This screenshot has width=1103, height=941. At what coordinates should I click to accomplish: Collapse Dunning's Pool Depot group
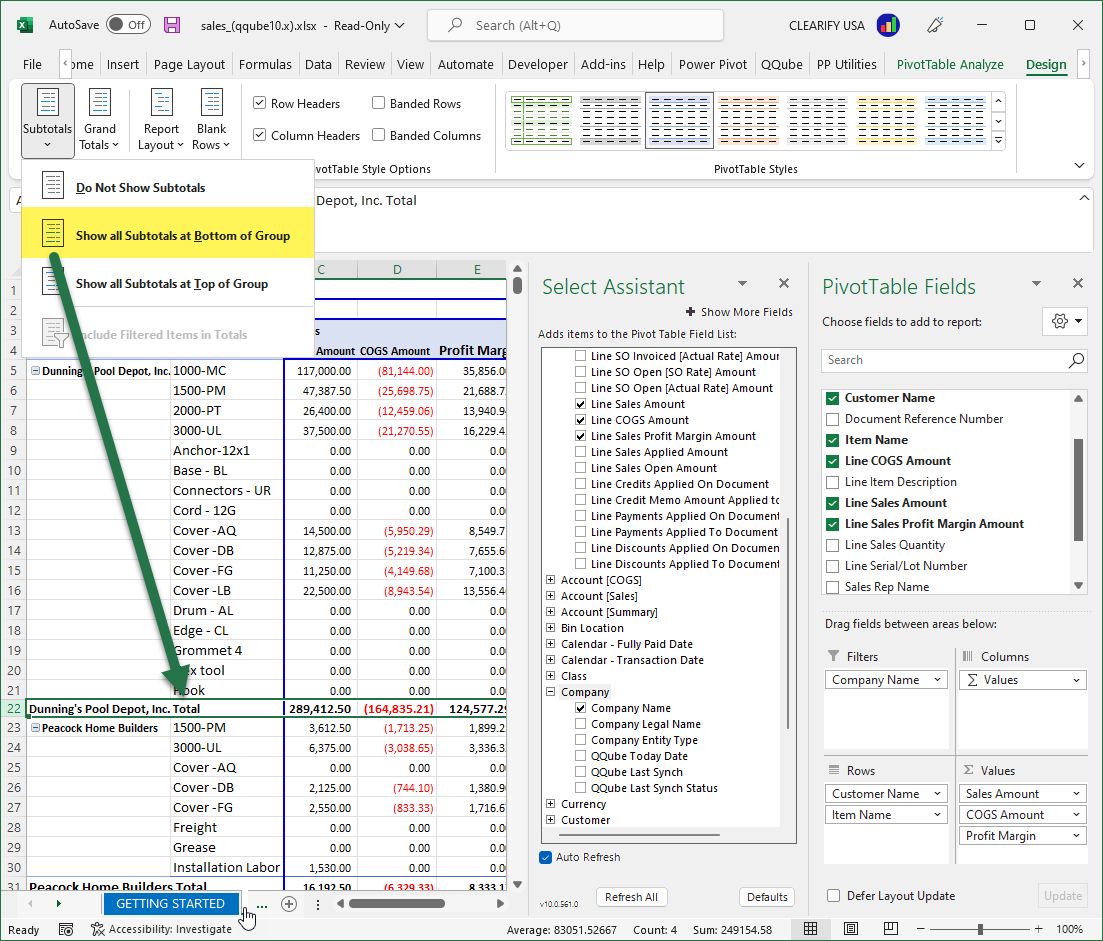click(35, 371)
